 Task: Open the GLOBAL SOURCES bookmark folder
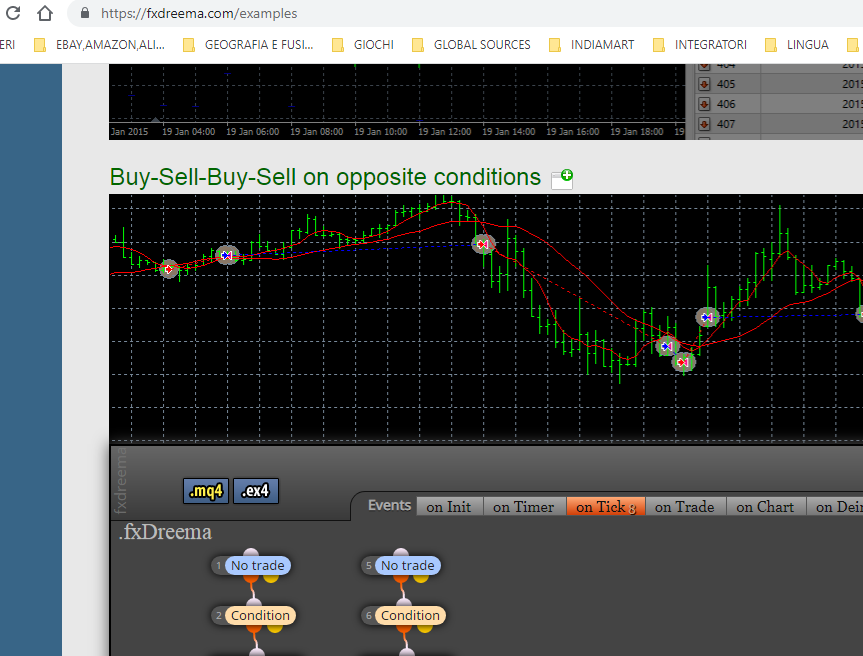point(472,45)
